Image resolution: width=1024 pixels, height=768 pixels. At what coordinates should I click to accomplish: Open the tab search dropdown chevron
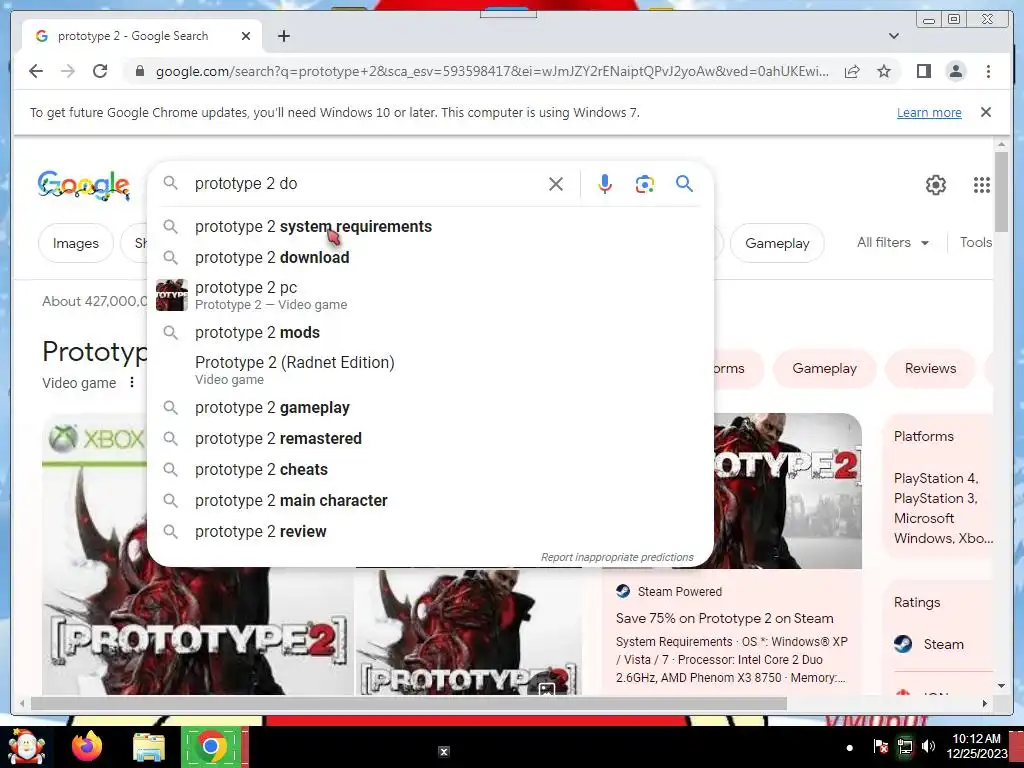(893, 36)
